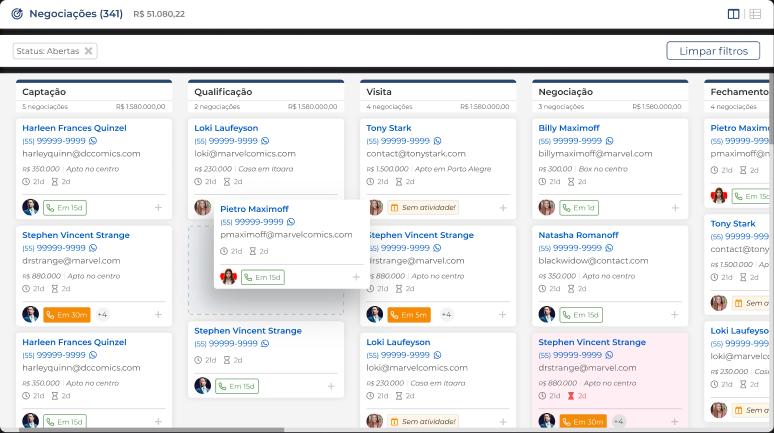Screen dimensions: 774x433
Task: Open WhatsApp for Tony Stark in Visita
Action: (437, 141)
